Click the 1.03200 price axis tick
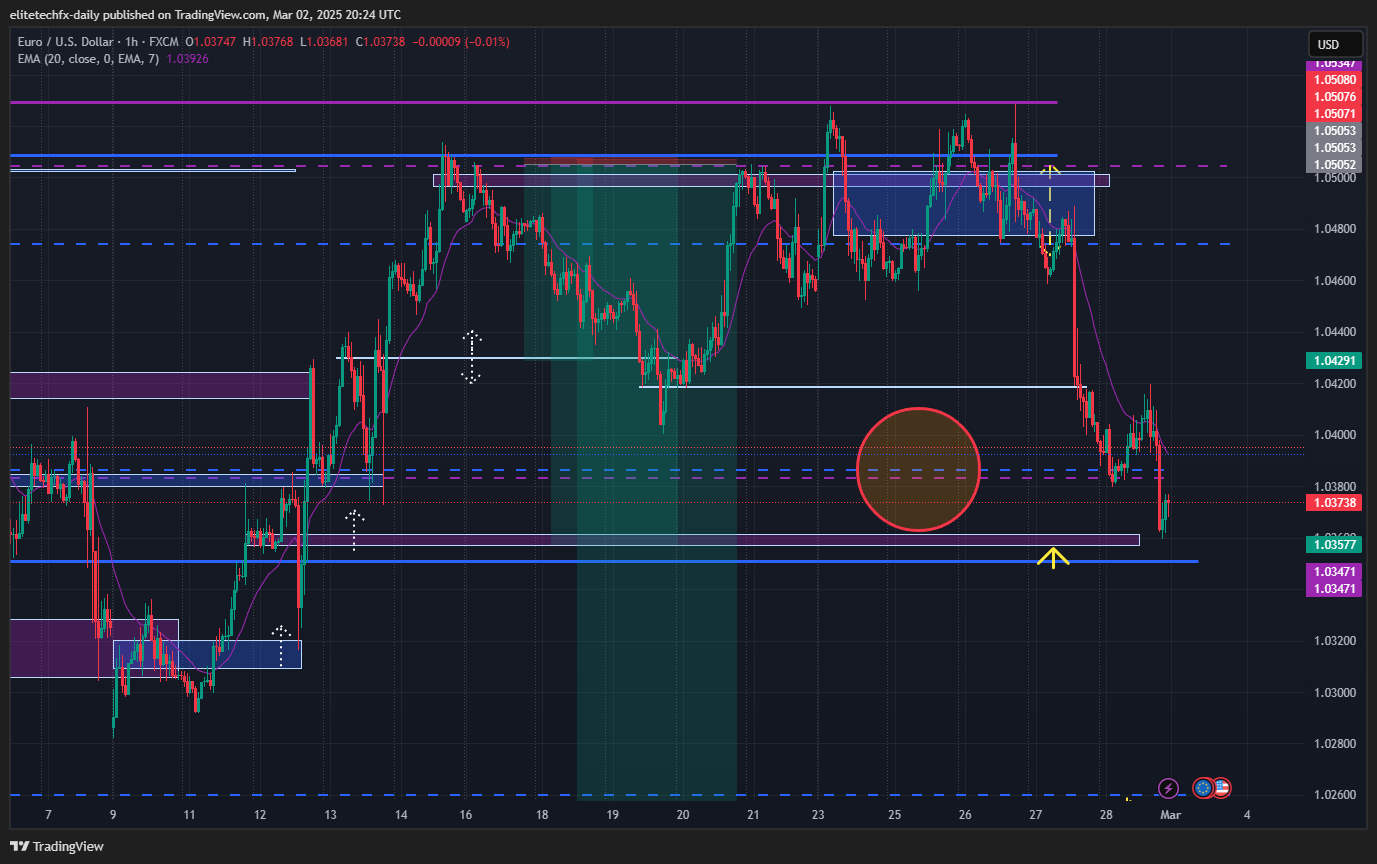The width and height of the screenshot is (1377, 864). [x=1334, y=641]
